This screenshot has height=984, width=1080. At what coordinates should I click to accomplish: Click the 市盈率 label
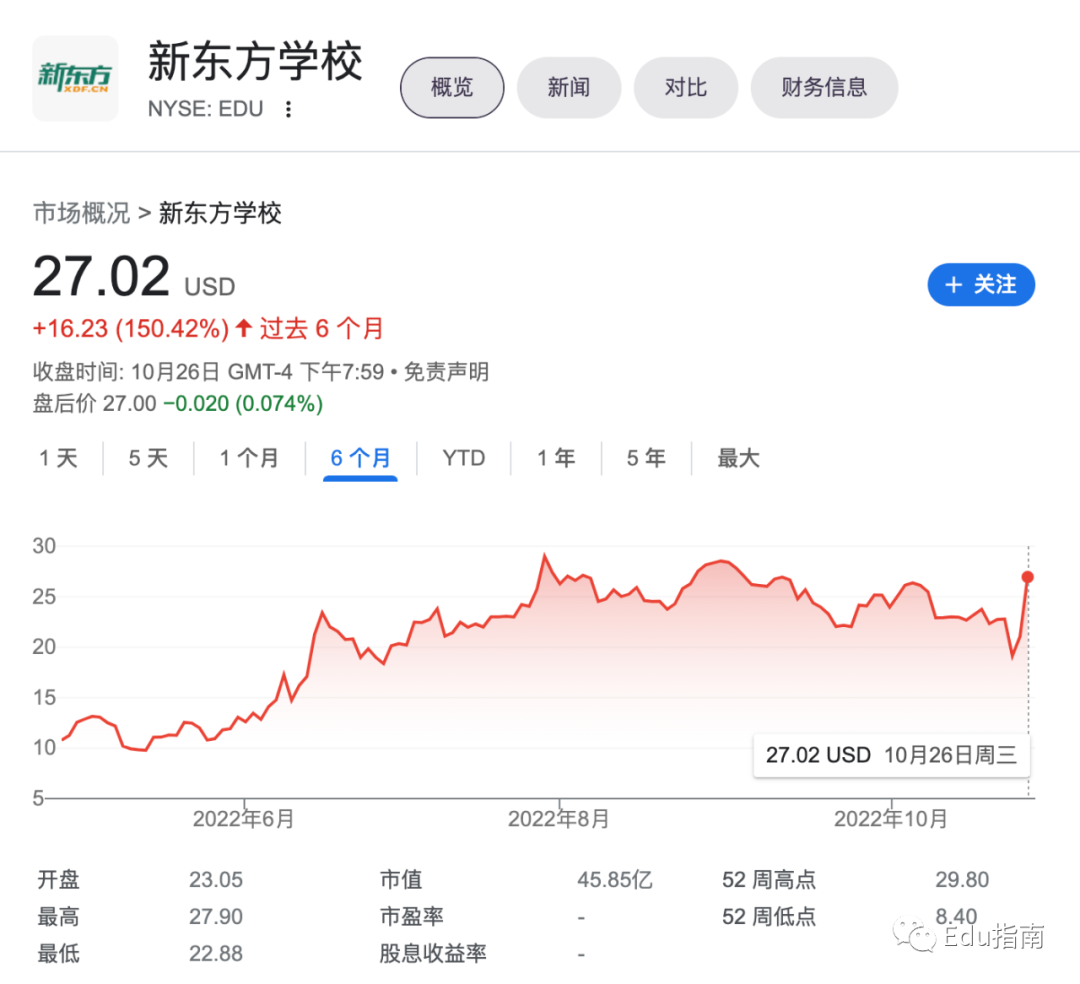(411, 917)
